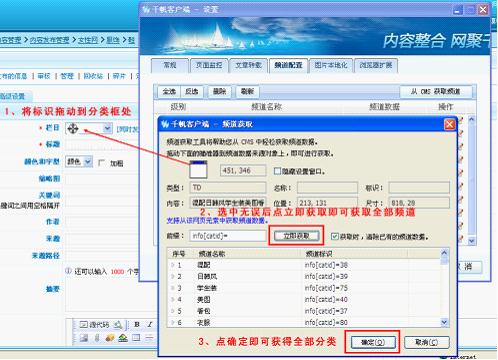Toggle Italic in the editor toolbar
Screen dimensions: 498x360
150,325
